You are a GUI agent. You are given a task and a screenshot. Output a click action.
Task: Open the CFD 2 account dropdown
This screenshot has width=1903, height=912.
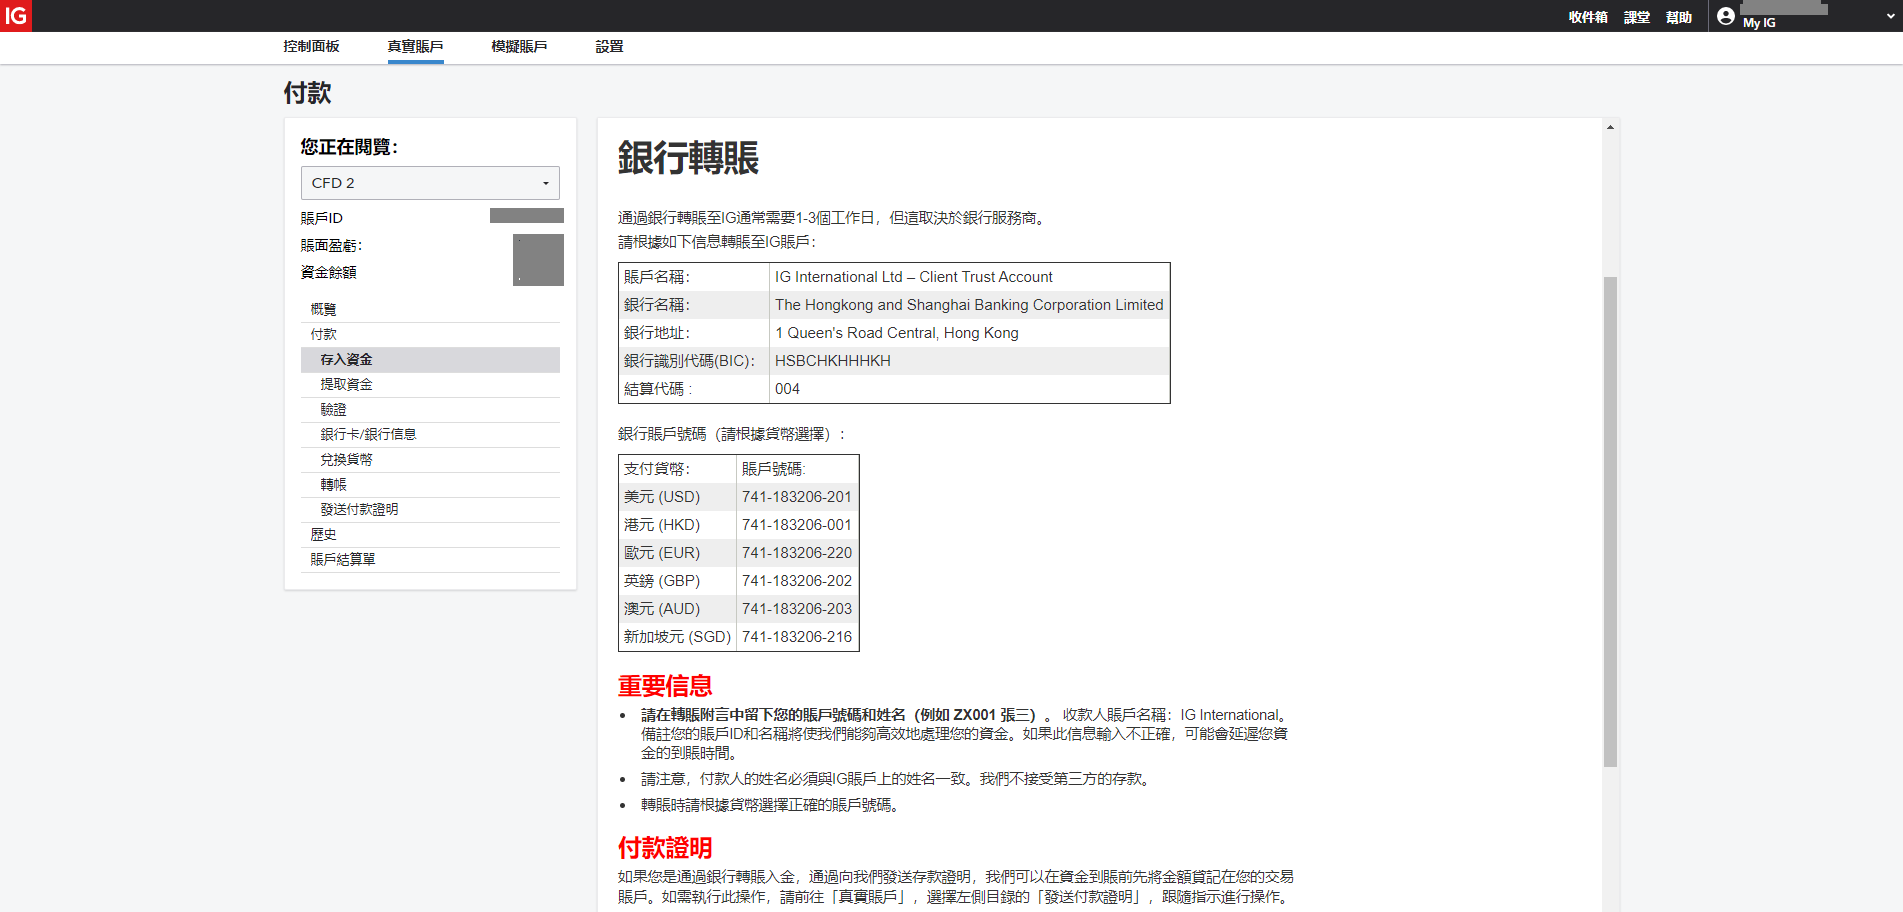point(430,183)
